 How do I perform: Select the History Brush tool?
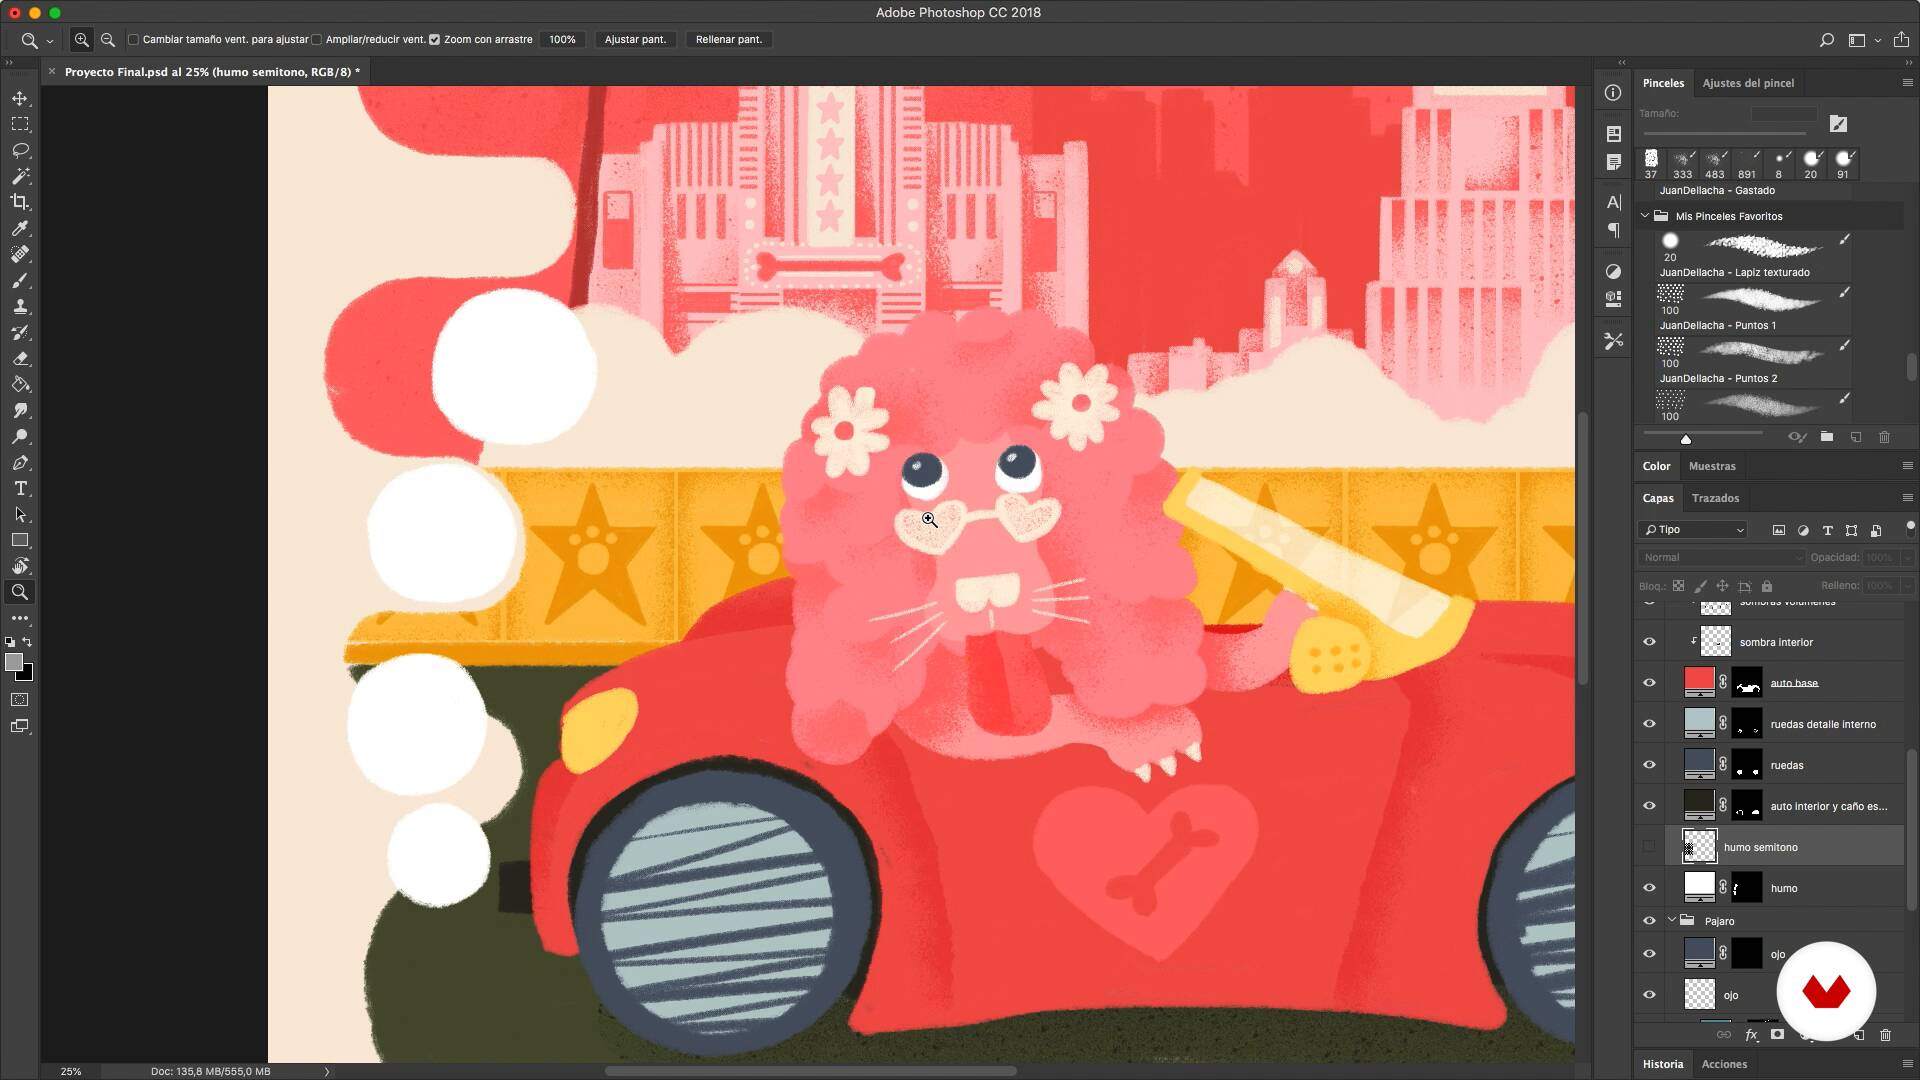pyautogui.click(x=20, y=333)
